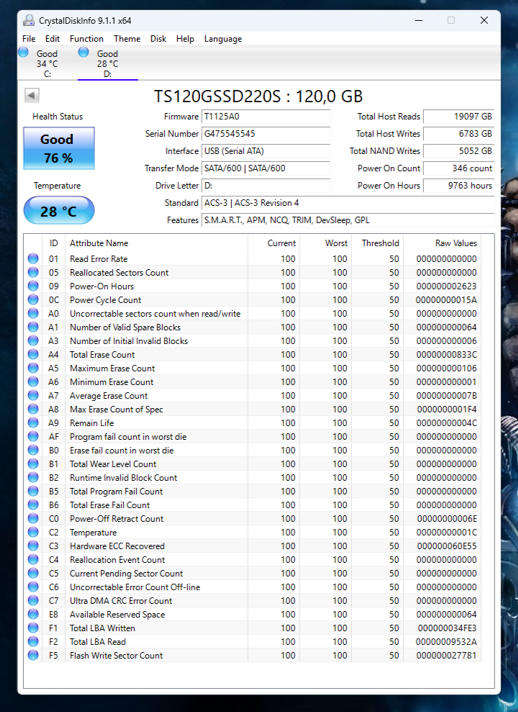Select 'Number of Initial Invalid Blocks' row text
Screen dimensions: 518x712
[128, 341]
